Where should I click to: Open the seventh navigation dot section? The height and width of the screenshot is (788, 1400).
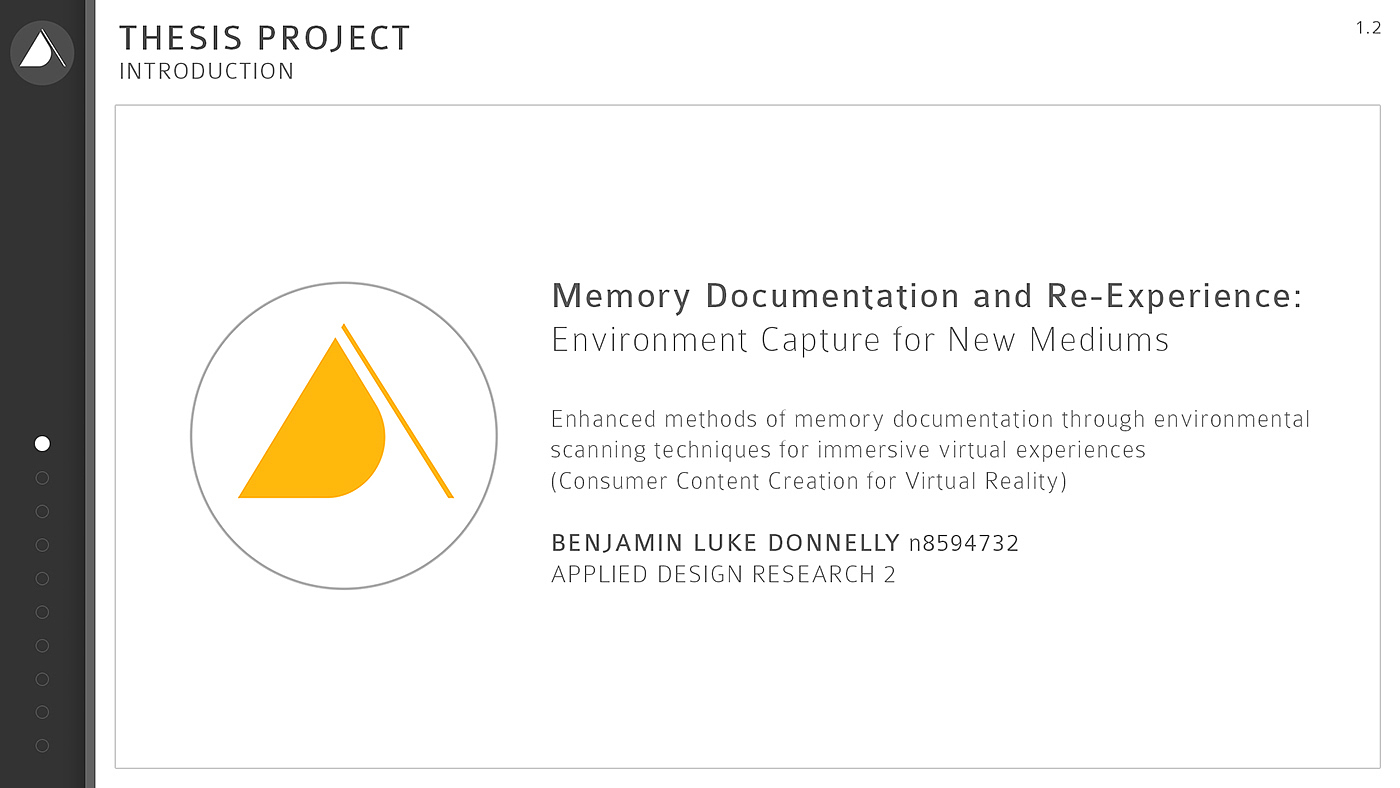point(42,645)
